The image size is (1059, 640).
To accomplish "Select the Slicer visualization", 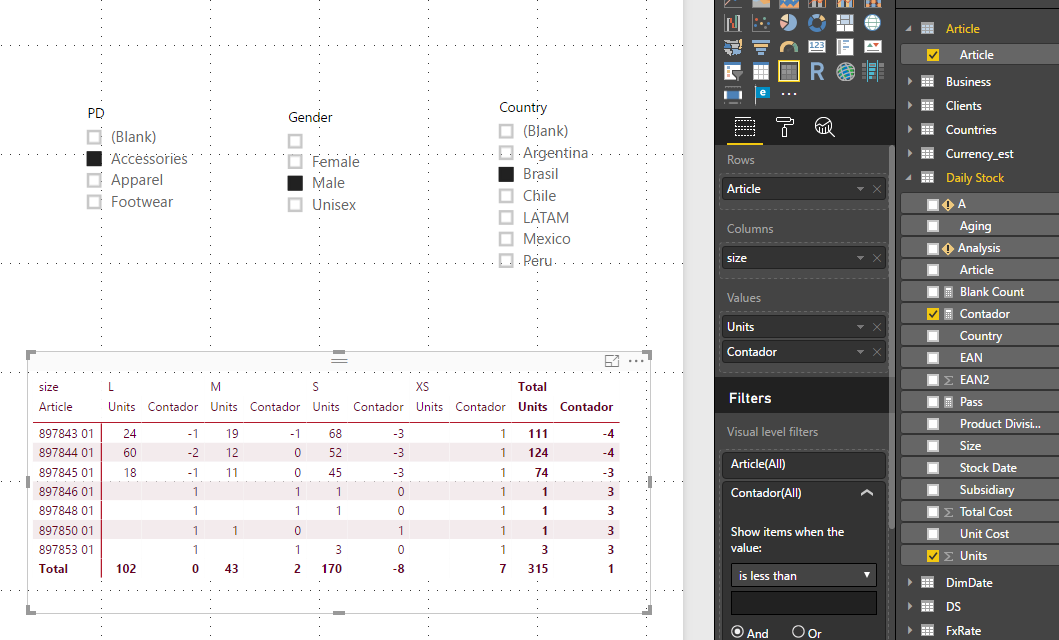I will (x=733, y=72).
